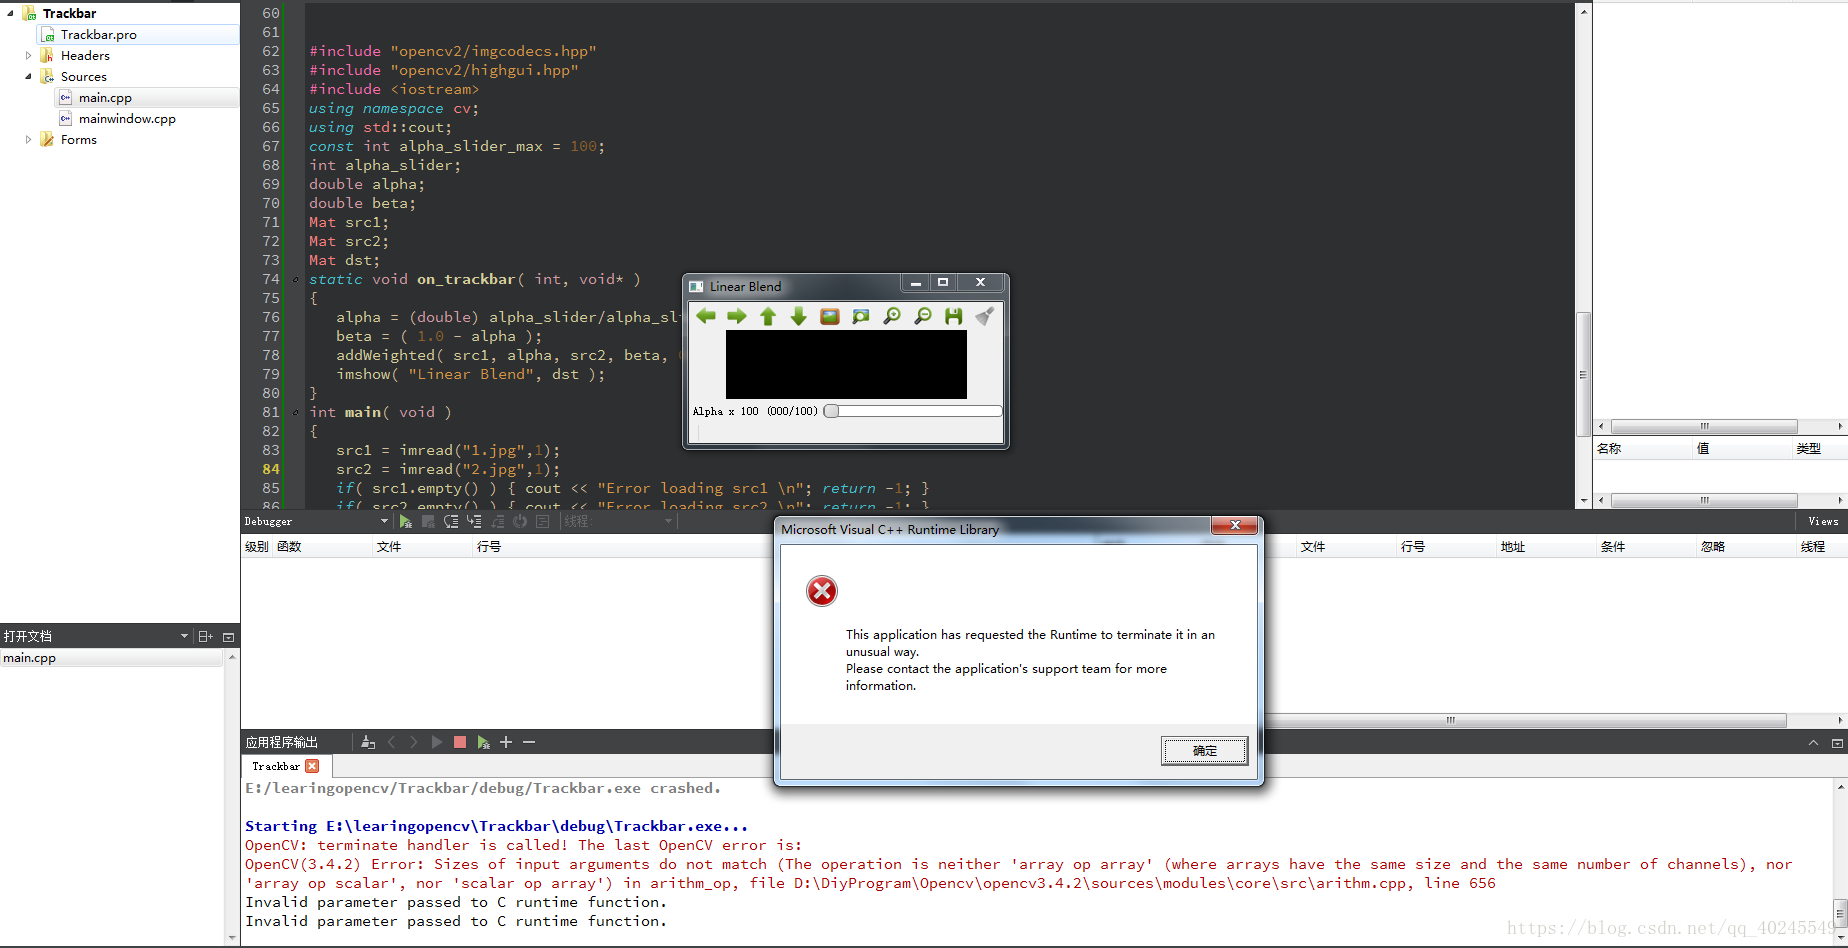Click the clear output broom icon
The height and width of the screenshot is (948, 1848).
(368, 741)
